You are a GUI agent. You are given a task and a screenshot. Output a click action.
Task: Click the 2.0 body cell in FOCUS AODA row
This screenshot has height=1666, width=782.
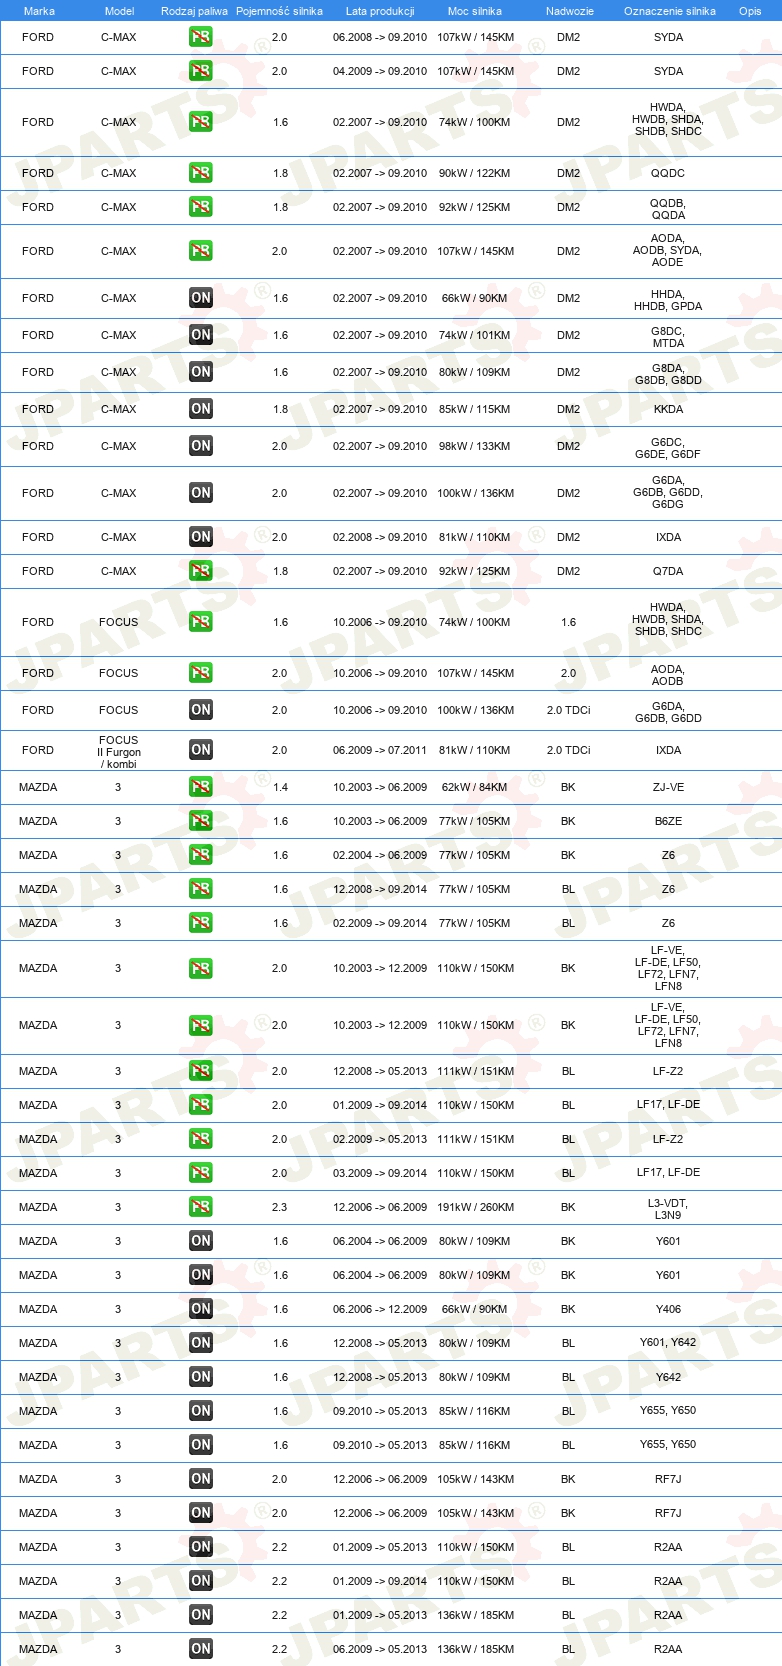(x=568, y=673)
